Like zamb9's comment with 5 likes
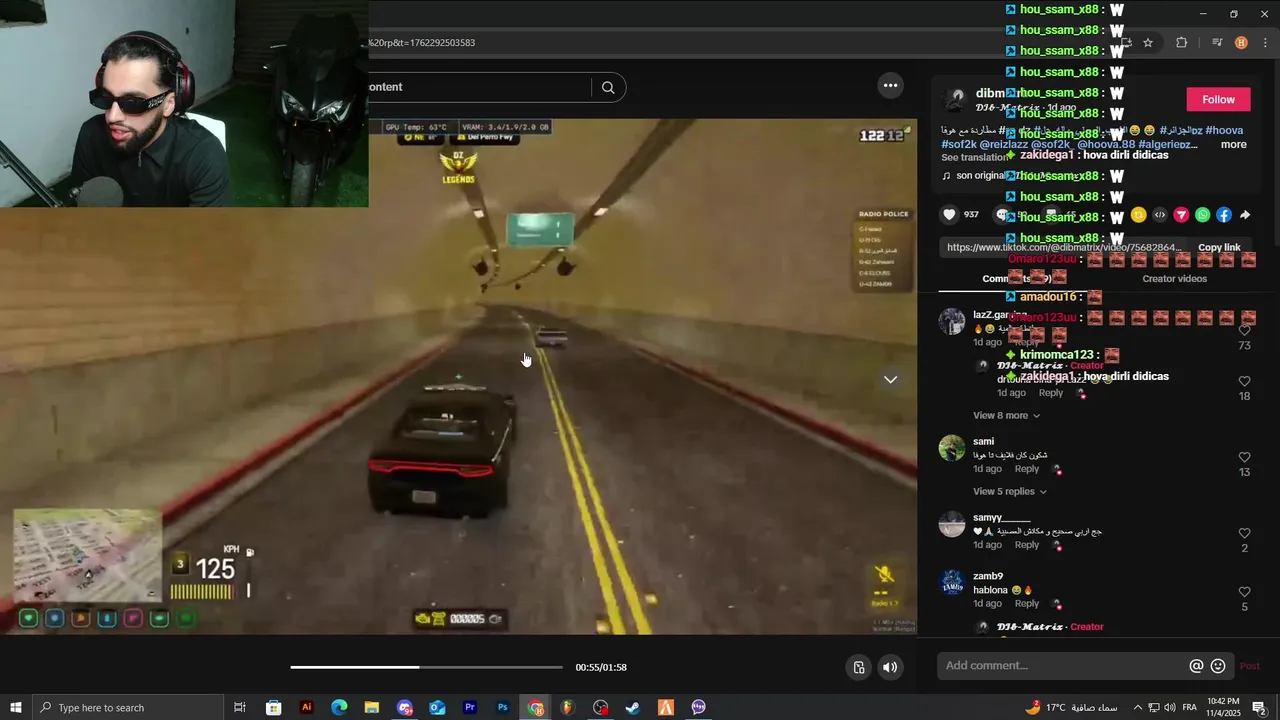1280x720 pixels. 1245,592
